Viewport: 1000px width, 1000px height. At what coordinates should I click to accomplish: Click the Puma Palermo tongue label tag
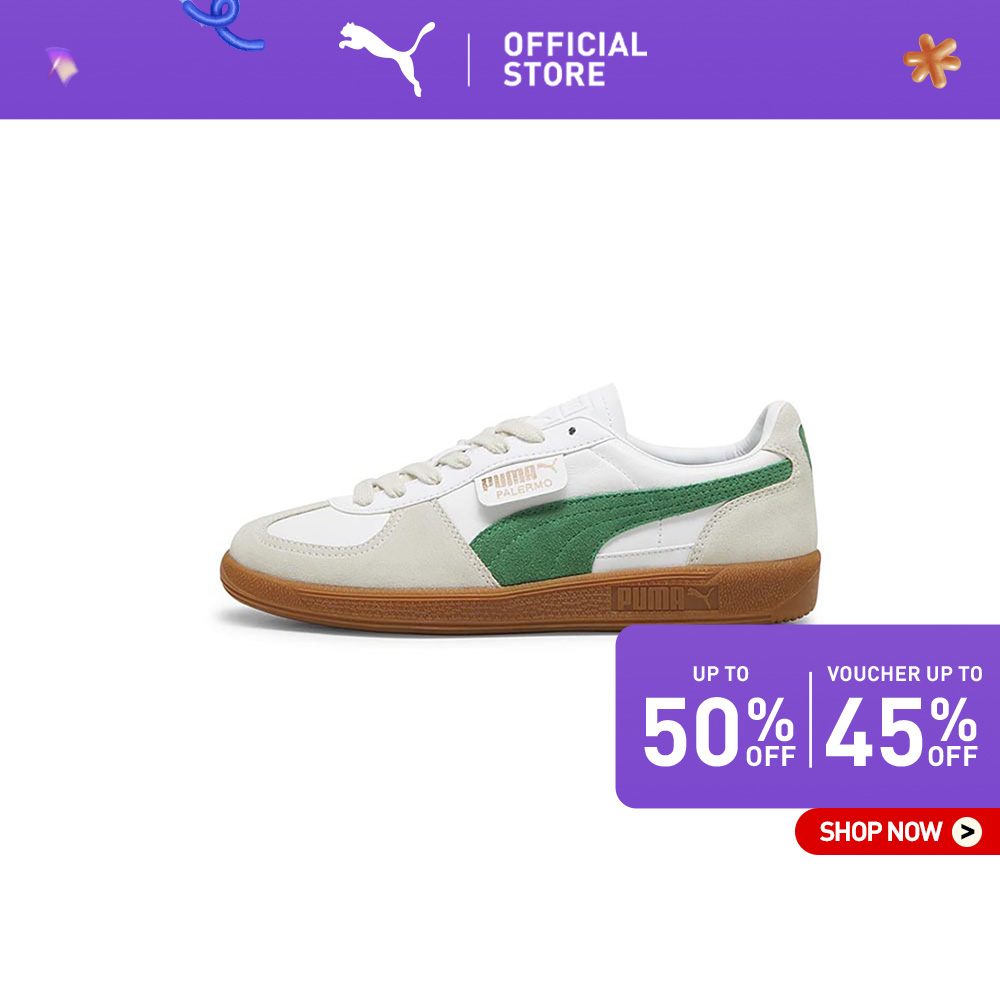pos(520,481)
